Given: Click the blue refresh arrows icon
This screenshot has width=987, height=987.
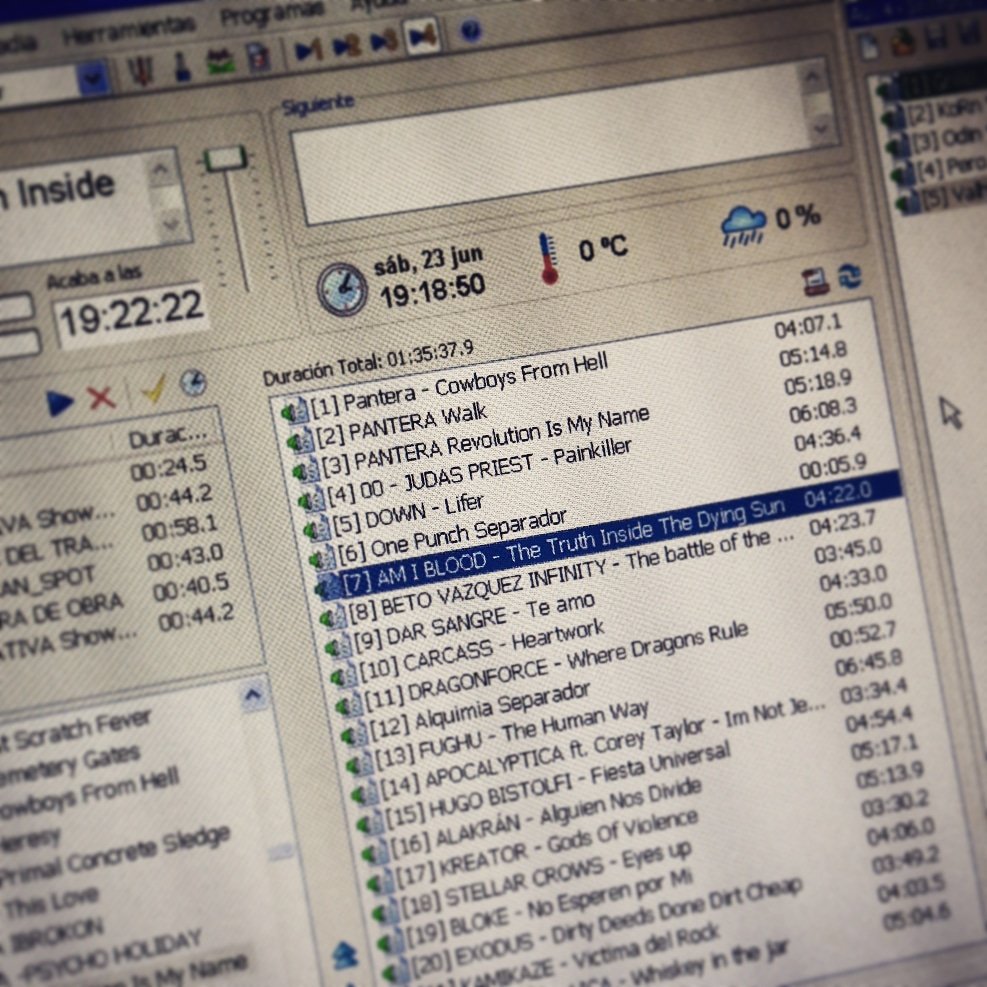Looking at the screenshot, I should [x=850, y=276].
